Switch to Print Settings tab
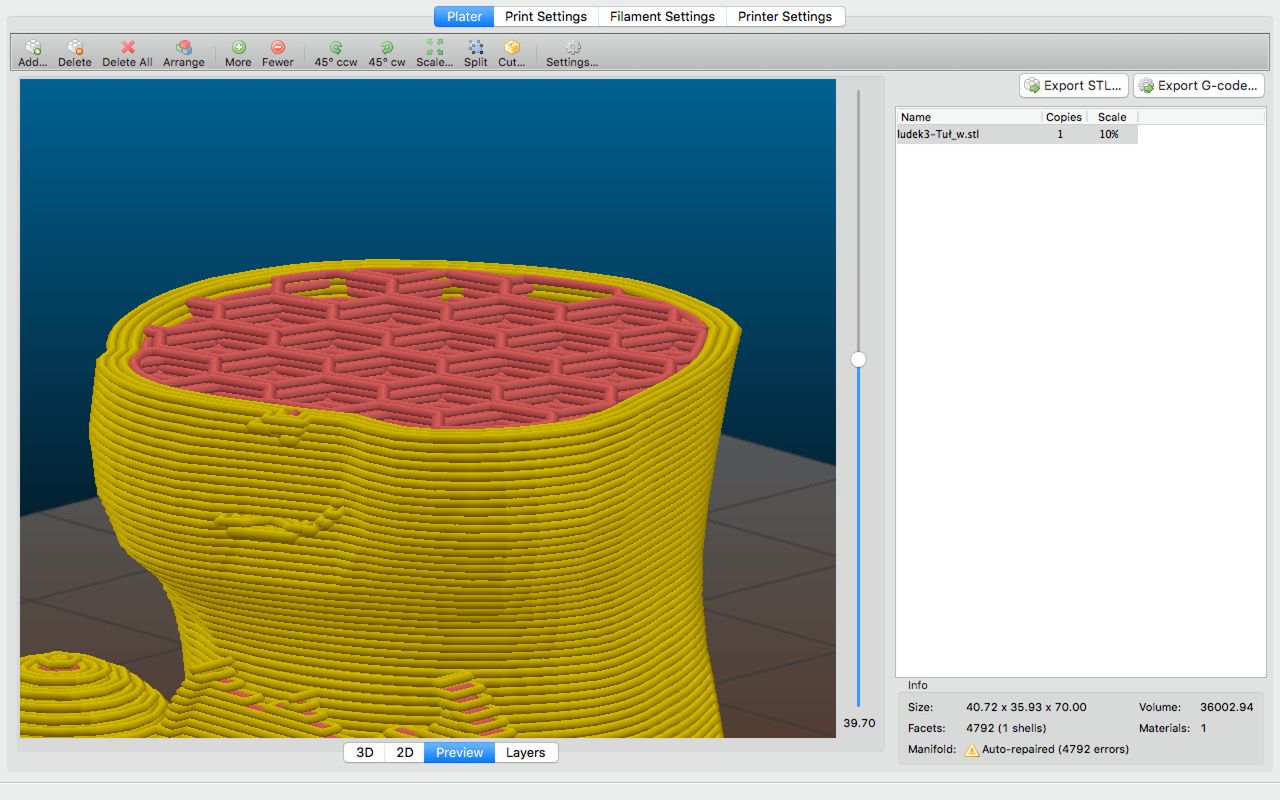 tap(546, 17)
